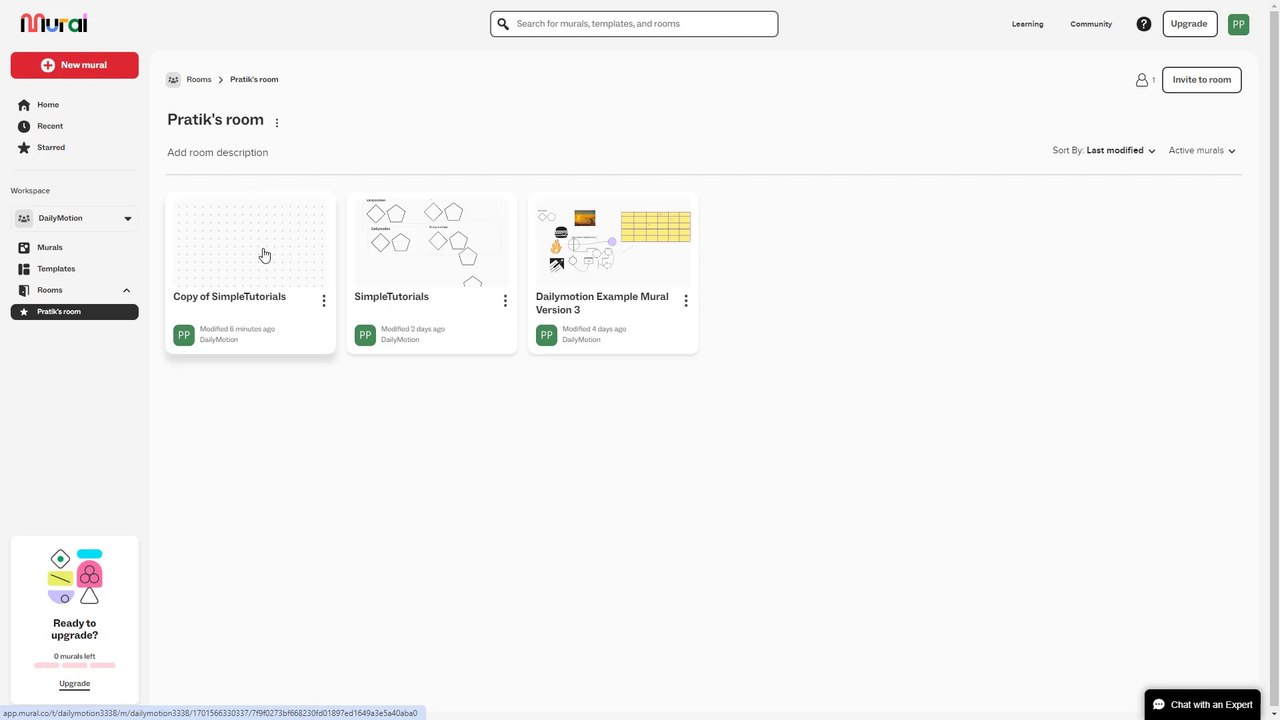
Task: Open Sort By Last modified dropdown
Action: [1104, 151]
